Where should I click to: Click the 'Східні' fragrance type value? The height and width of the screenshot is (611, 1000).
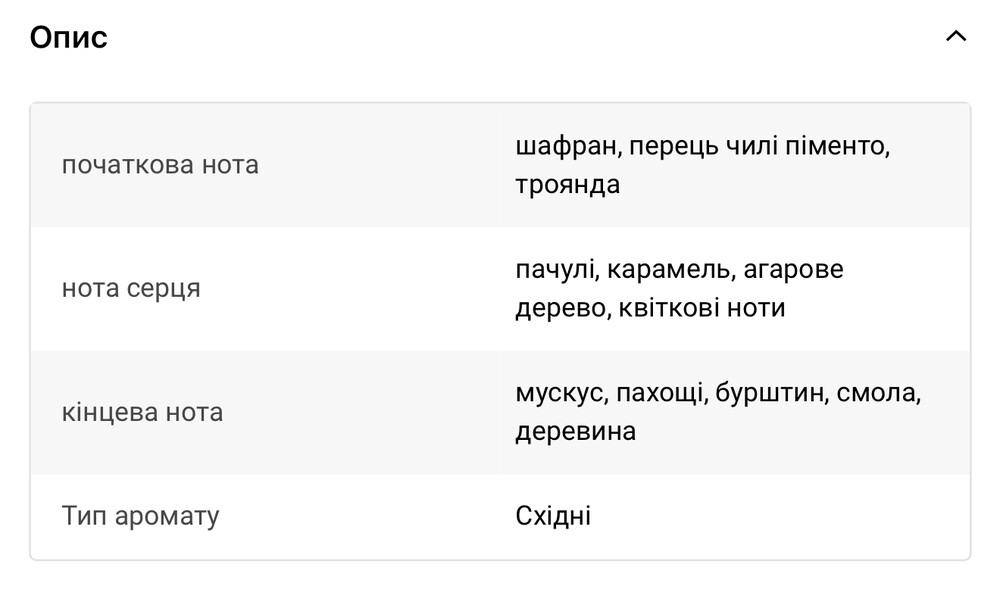[553, 516]
